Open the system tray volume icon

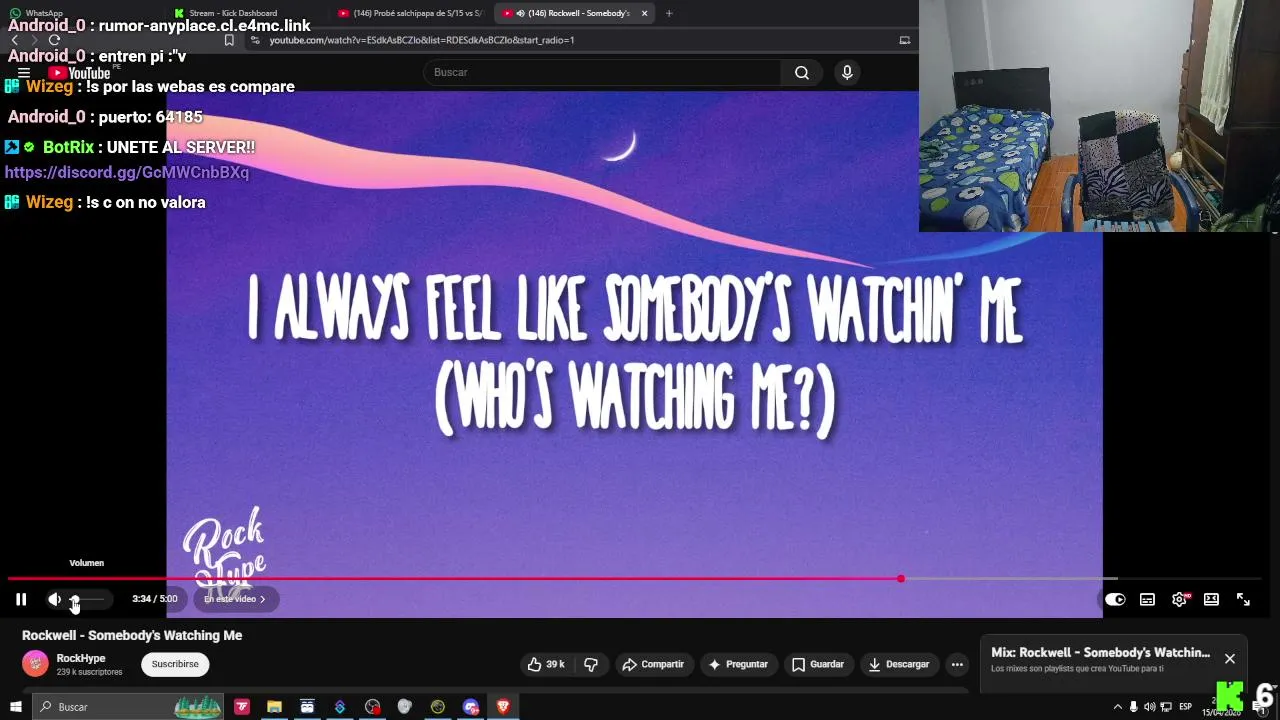point(1149,707)
